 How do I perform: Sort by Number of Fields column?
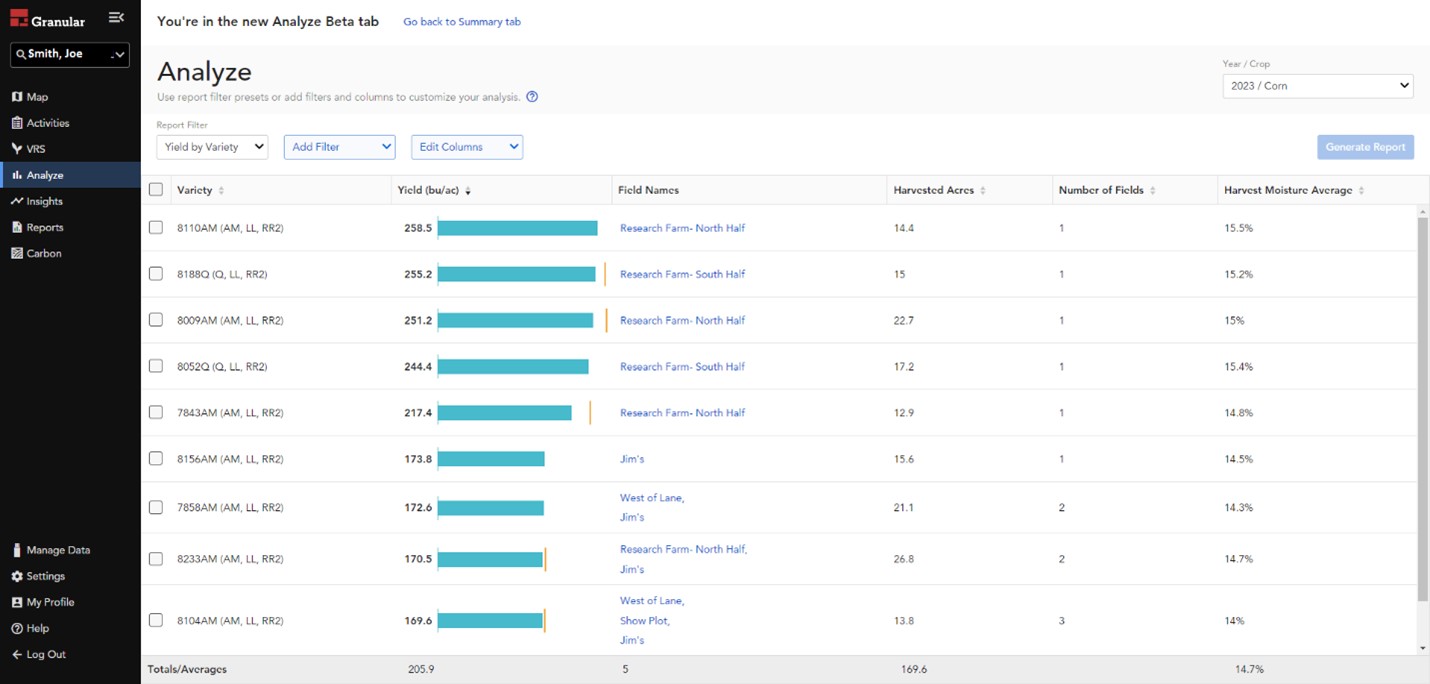pos(1152,191)
